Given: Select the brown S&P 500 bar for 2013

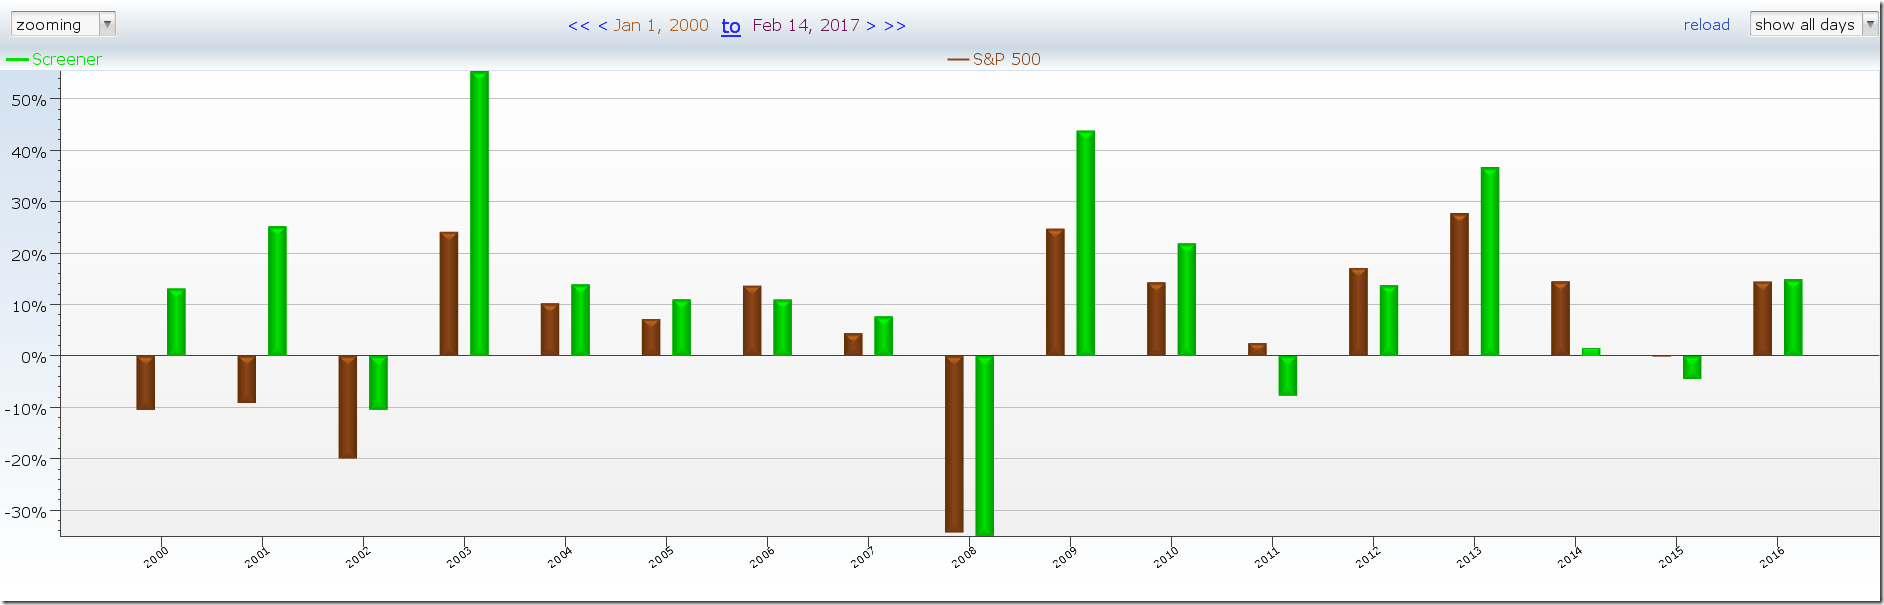Looking at the screenshot, I should [1459, 284].
